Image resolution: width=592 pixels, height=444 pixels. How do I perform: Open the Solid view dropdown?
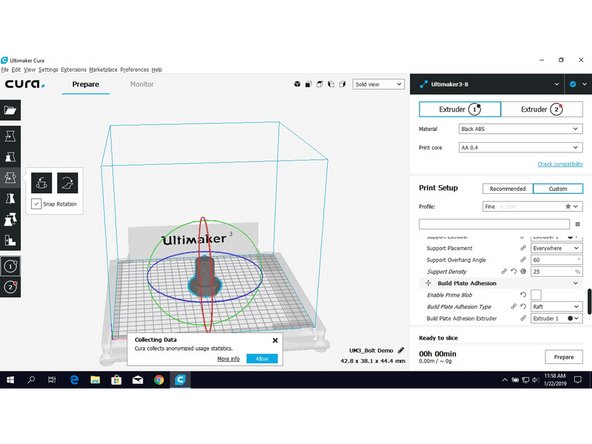378,84
